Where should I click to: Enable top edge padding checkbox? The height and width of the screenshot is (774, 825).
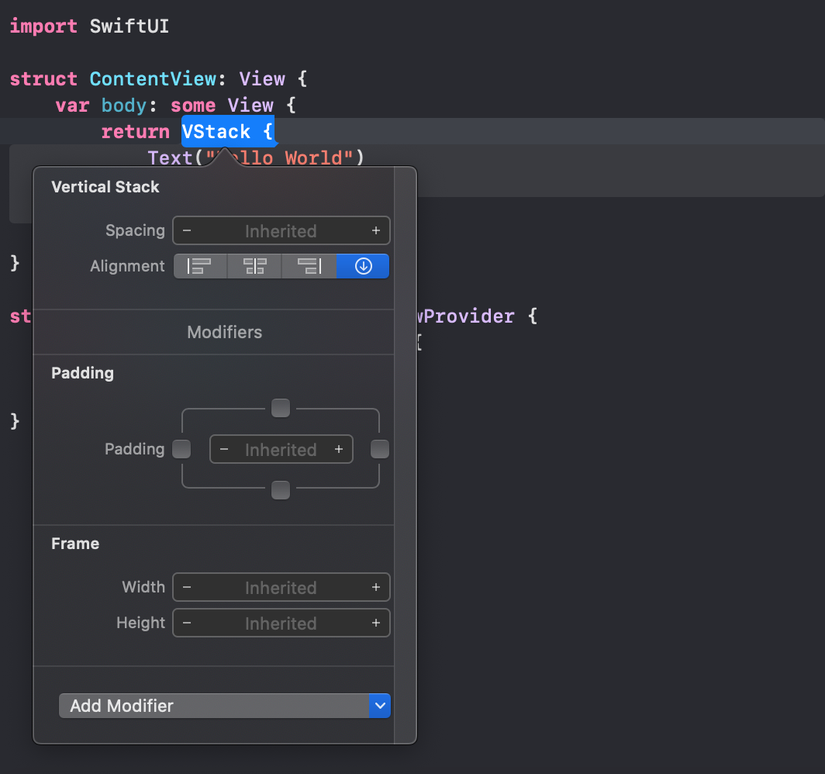click(x=281, y=408)
